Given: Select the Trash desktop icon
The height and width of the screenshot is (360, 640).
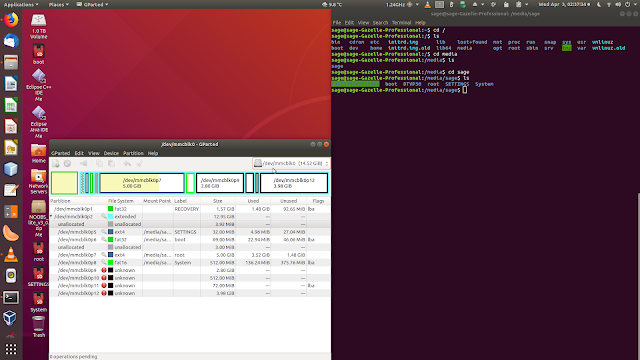Looking at the screenshot, I should pyautogui.click(x=38, y=327).
